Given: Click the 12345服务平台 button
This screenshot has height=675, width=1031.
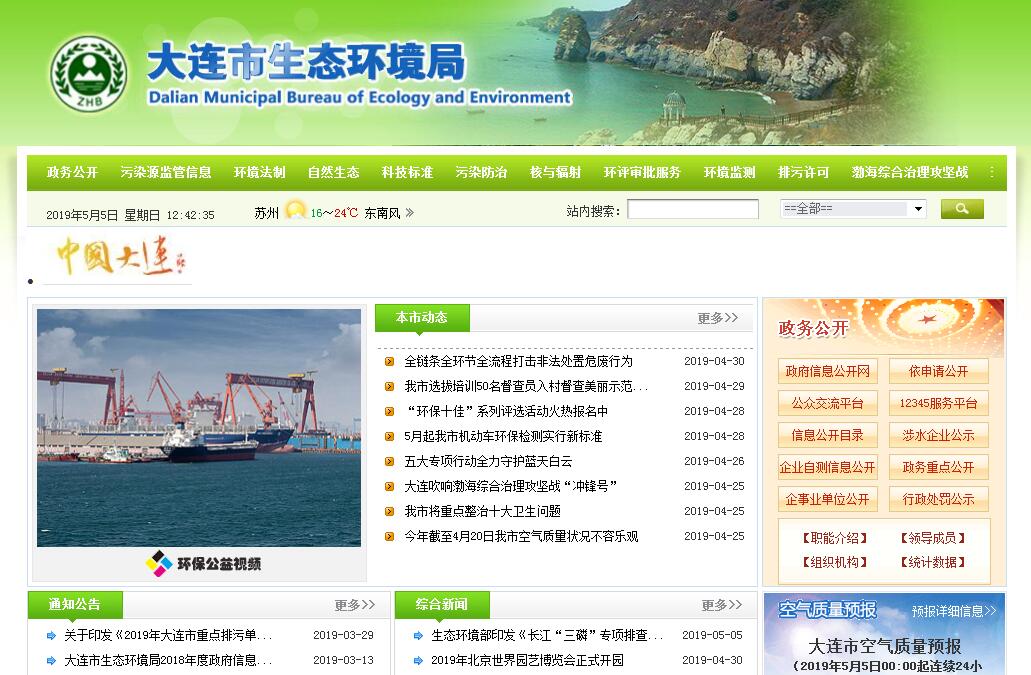Looking at the screenshot, I should (x=939, y=403).
